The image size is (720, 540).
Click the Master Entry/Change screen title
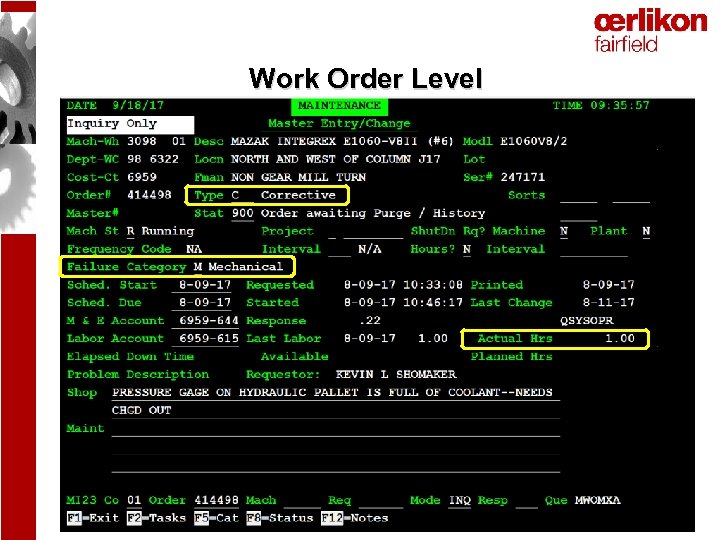tap(339, 124)
